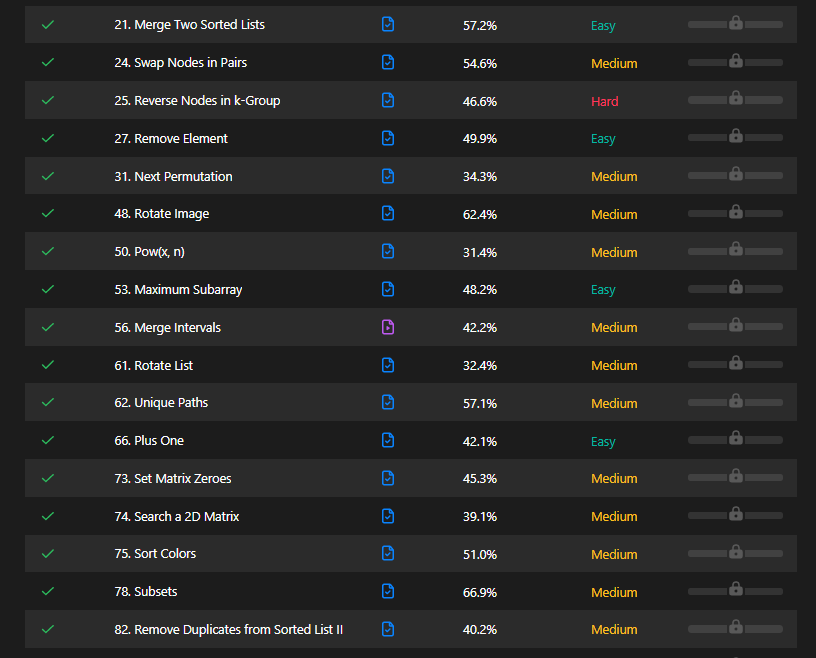
Task: Click the green checkmark for Next Permutation
Action: pos(47,176)
